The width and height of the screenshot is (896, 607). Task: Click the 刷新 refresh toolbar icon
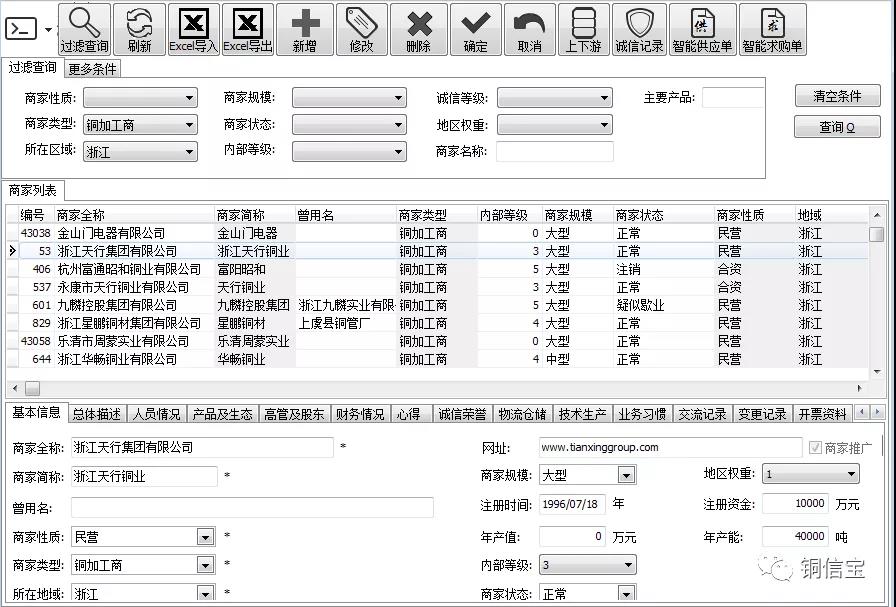(139, 22)
